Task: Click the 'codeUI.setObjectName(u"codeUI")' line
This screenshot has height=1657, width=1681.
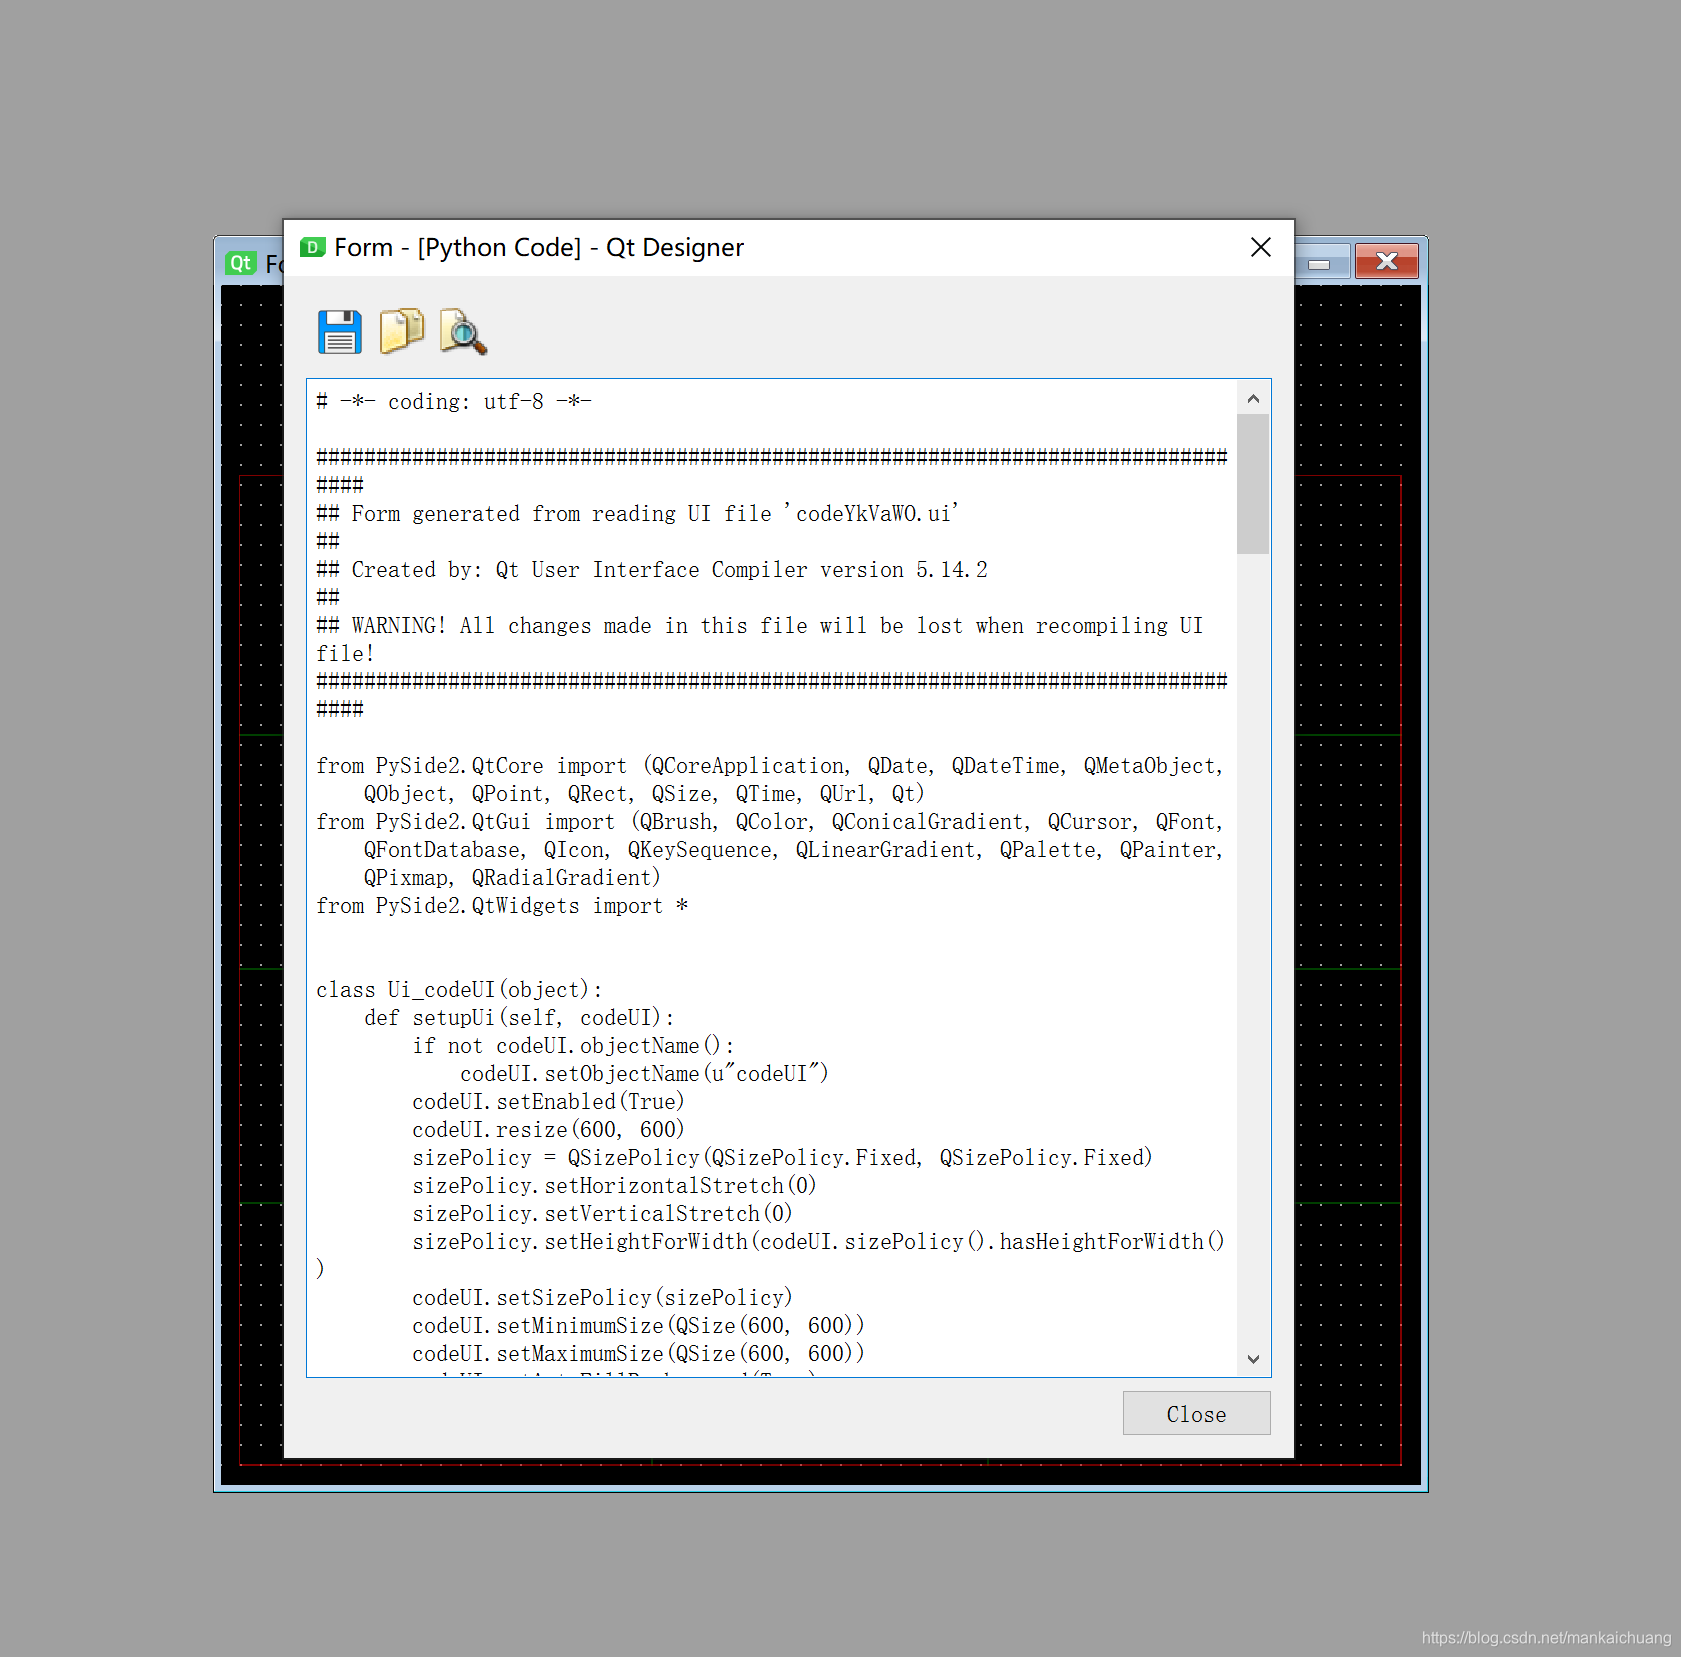Action: coord(644,1074)
